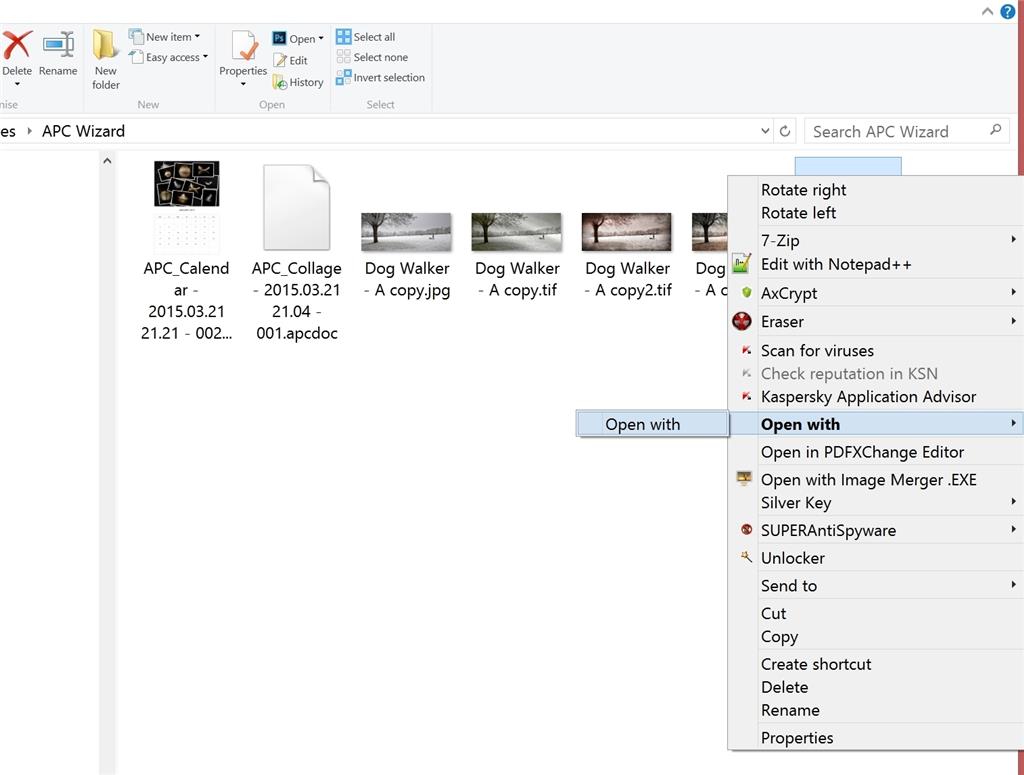Click the Unlocker wand icon
The image size is (1024, 775).
click(746, 557)
